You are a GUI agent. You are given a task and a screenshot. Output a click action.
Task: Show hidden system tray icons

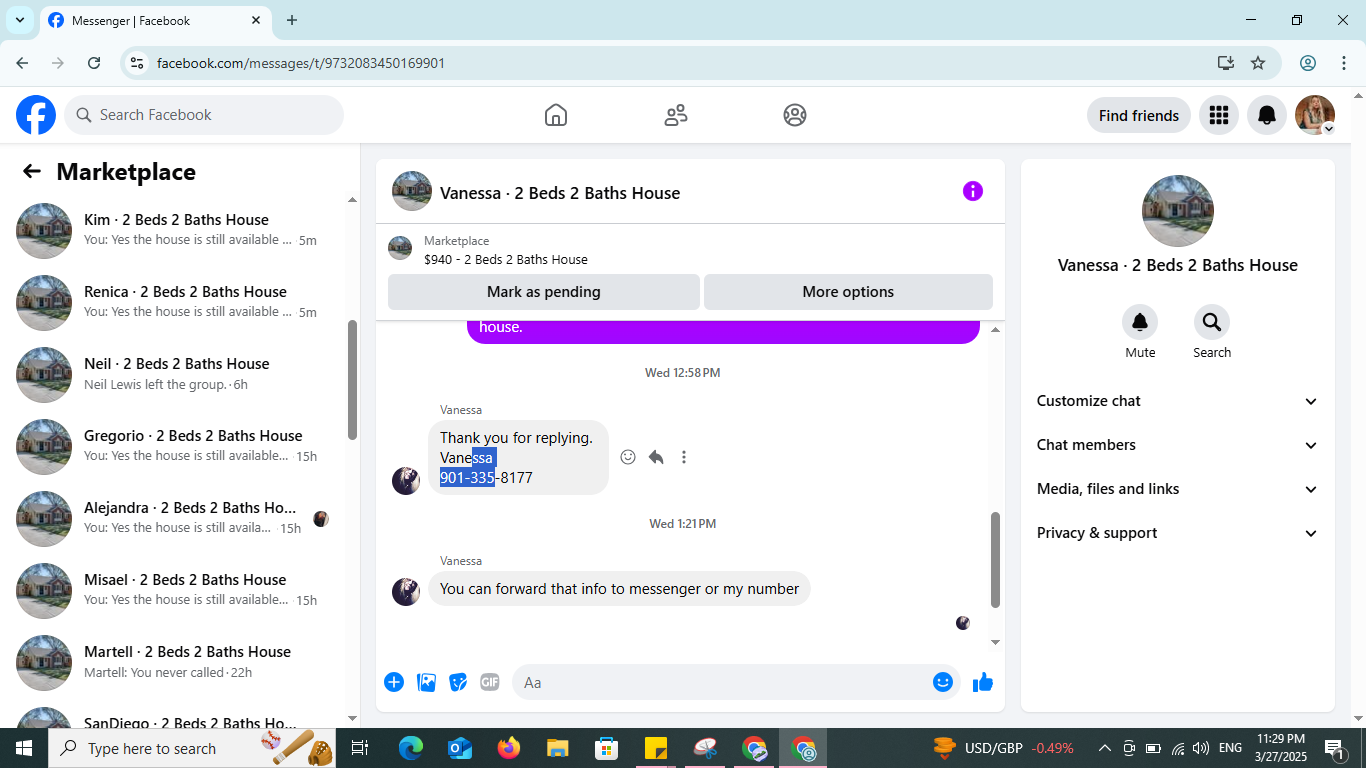[x=1105, y=748]
